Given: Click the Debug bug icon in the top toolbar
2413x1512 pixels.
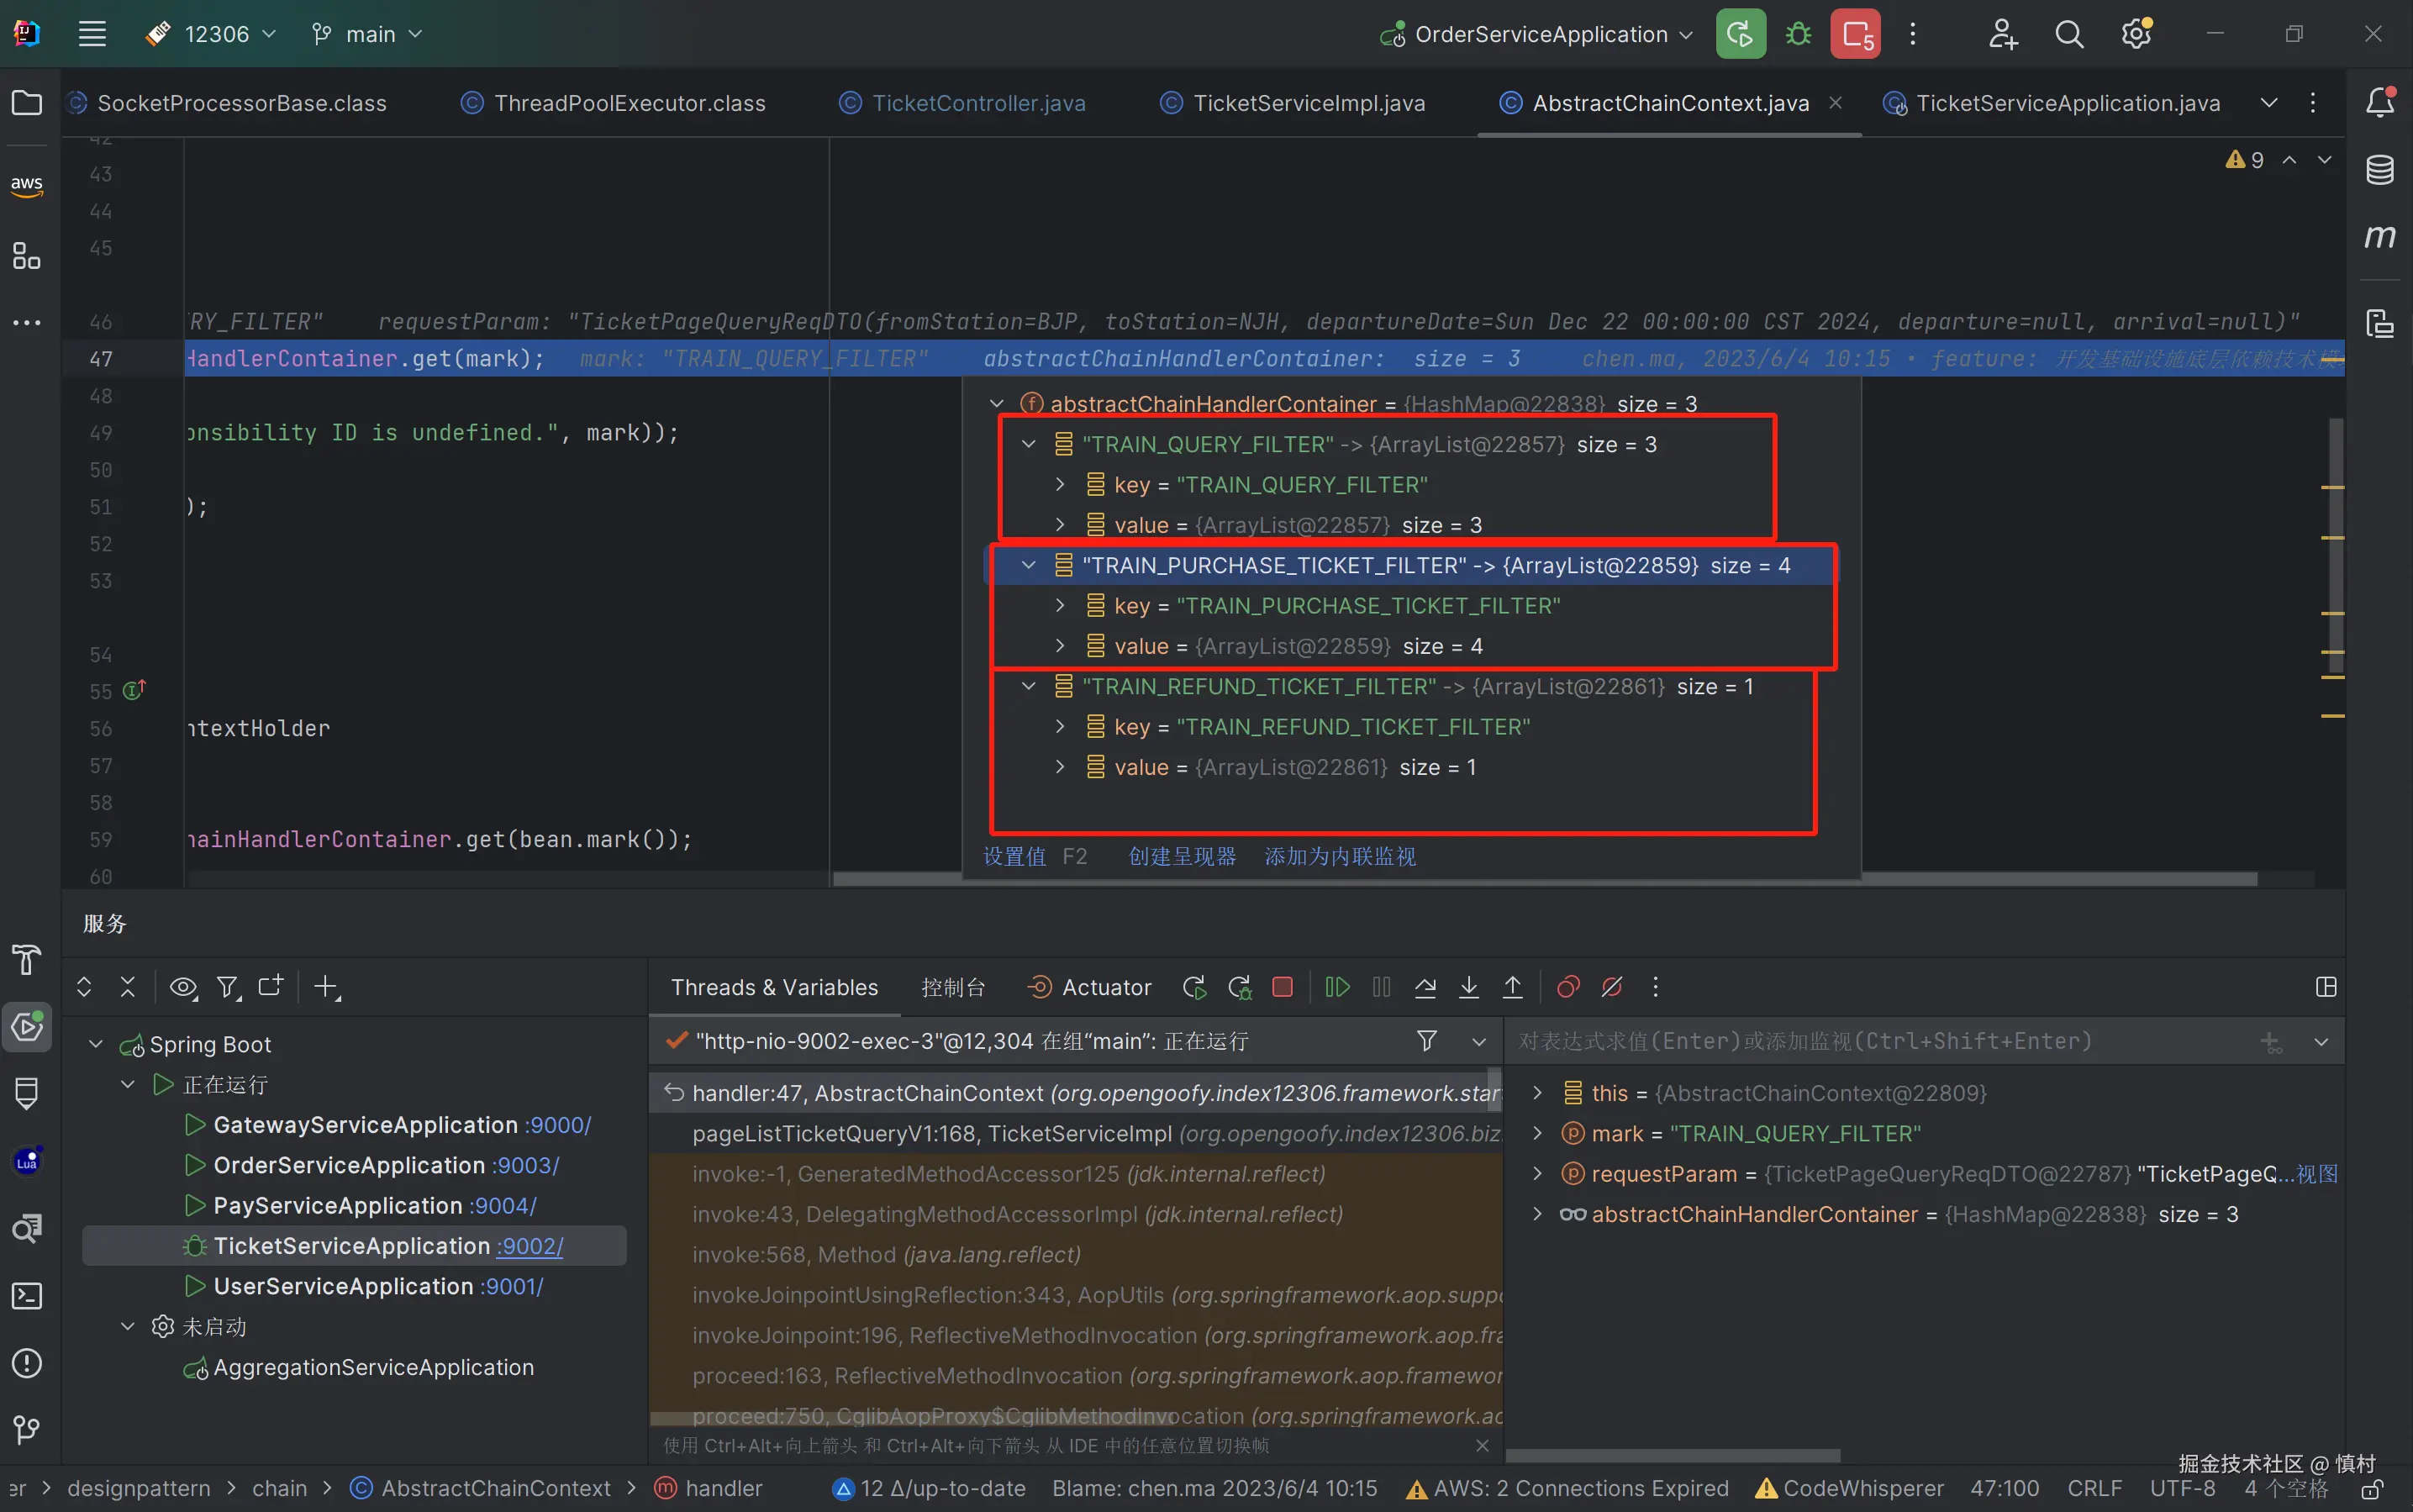Looking at the screenshot, I should pos(1798,35).
